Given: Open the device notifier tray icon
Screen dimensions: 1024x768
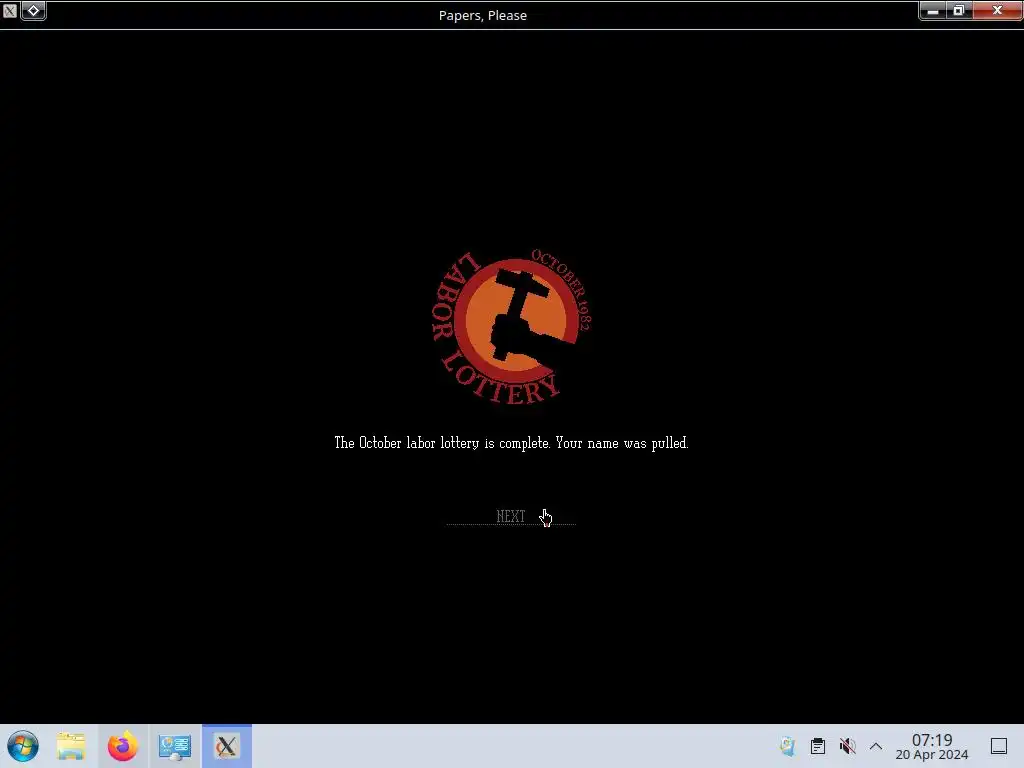Looking at the screenshot, I should click(x=788, y=746).
